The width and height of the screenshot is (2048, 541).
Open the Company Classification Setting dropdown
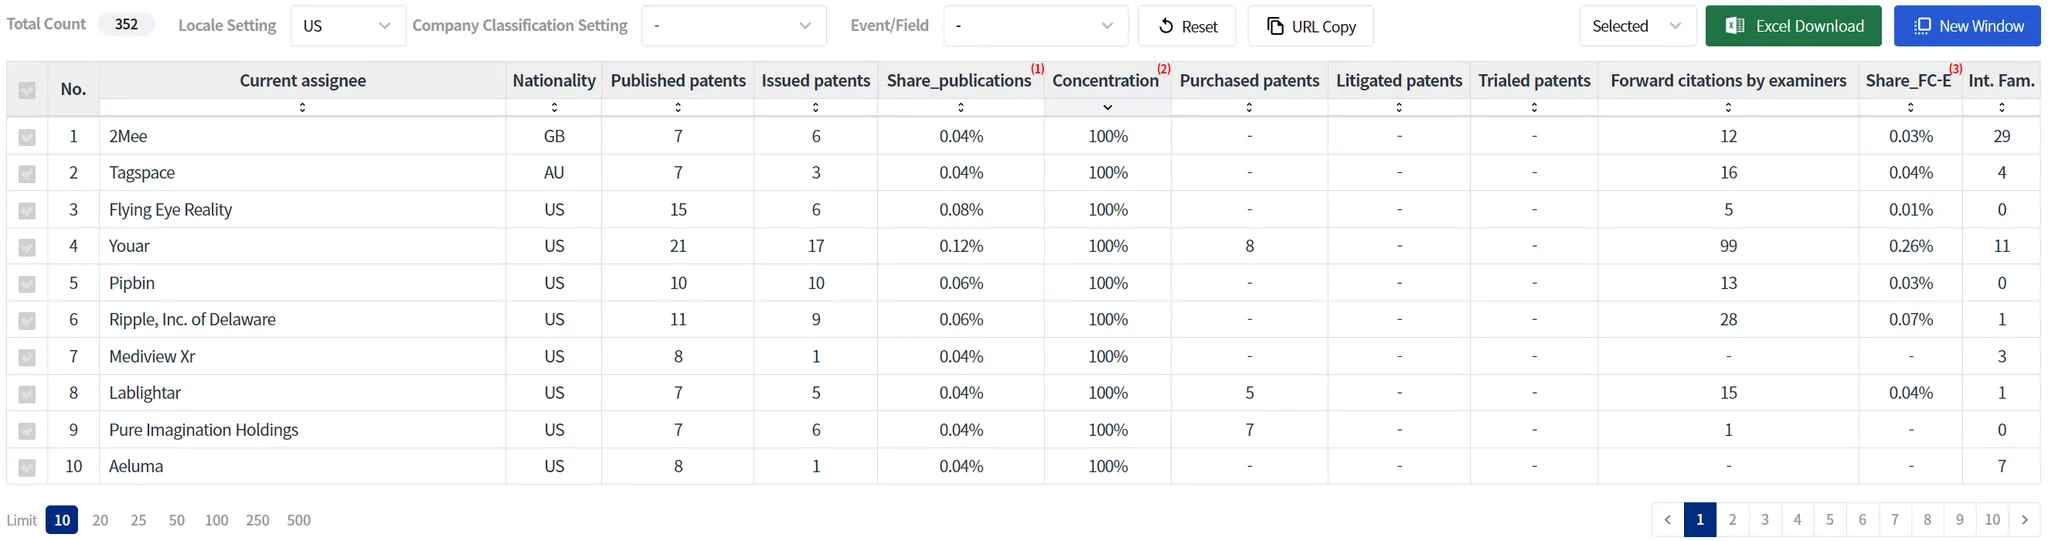[733, 26]
